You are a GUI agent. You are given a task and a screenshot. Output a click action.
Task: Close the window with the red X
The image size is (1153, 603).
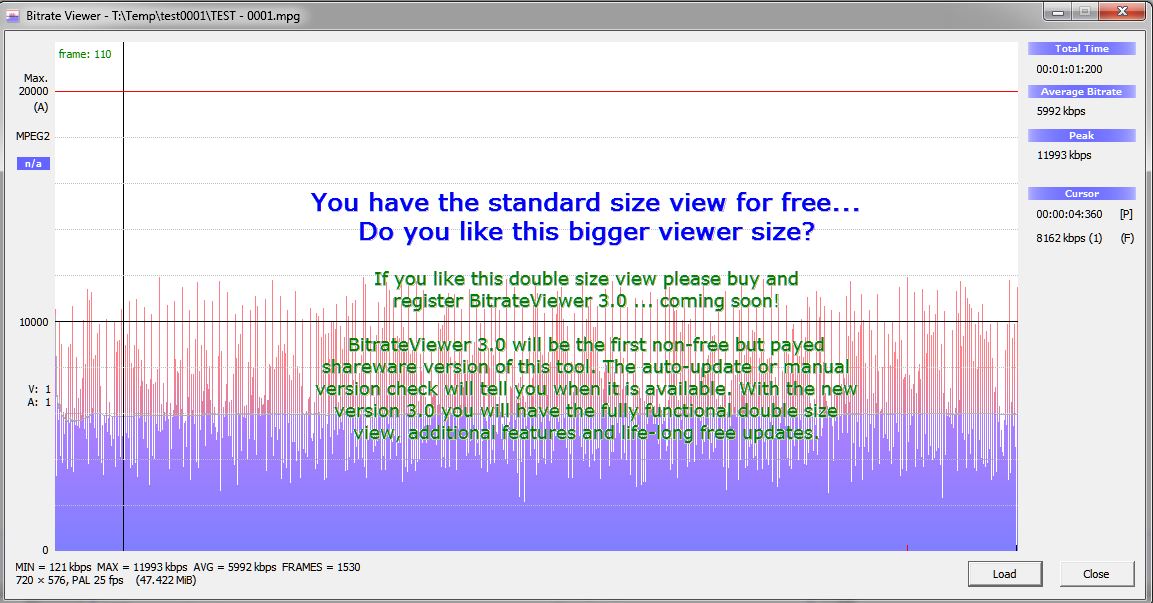(1122, 13)
